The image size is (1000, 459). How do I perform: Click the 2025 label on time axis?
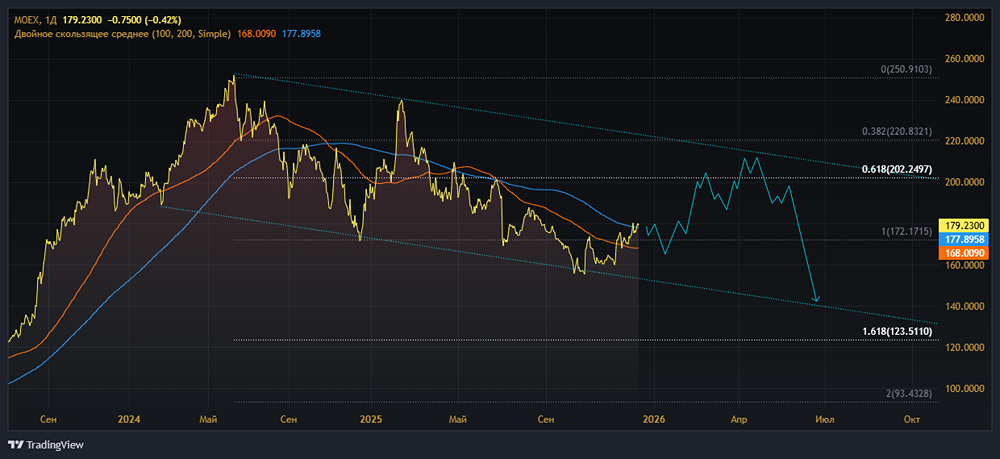pyautogui.click(x=371, y=419)
